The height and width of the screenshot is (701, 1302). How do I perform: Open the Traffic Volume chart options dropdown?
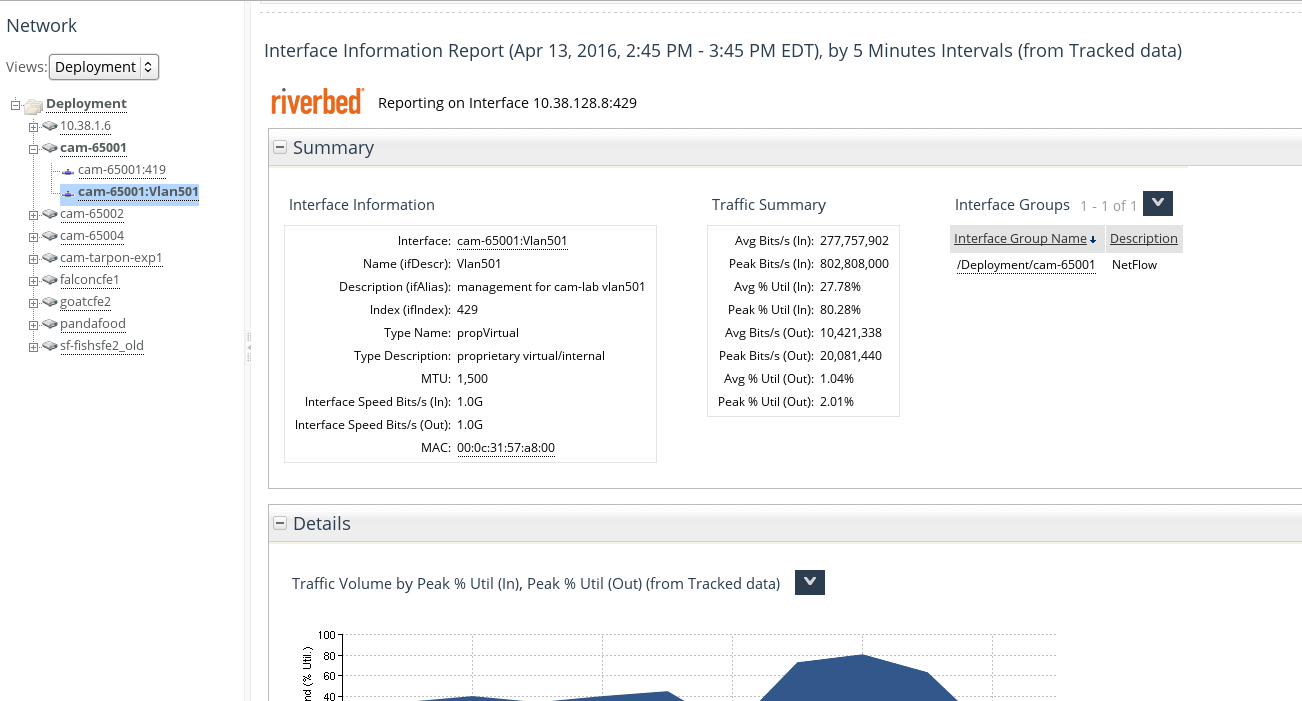coord(810,583)
